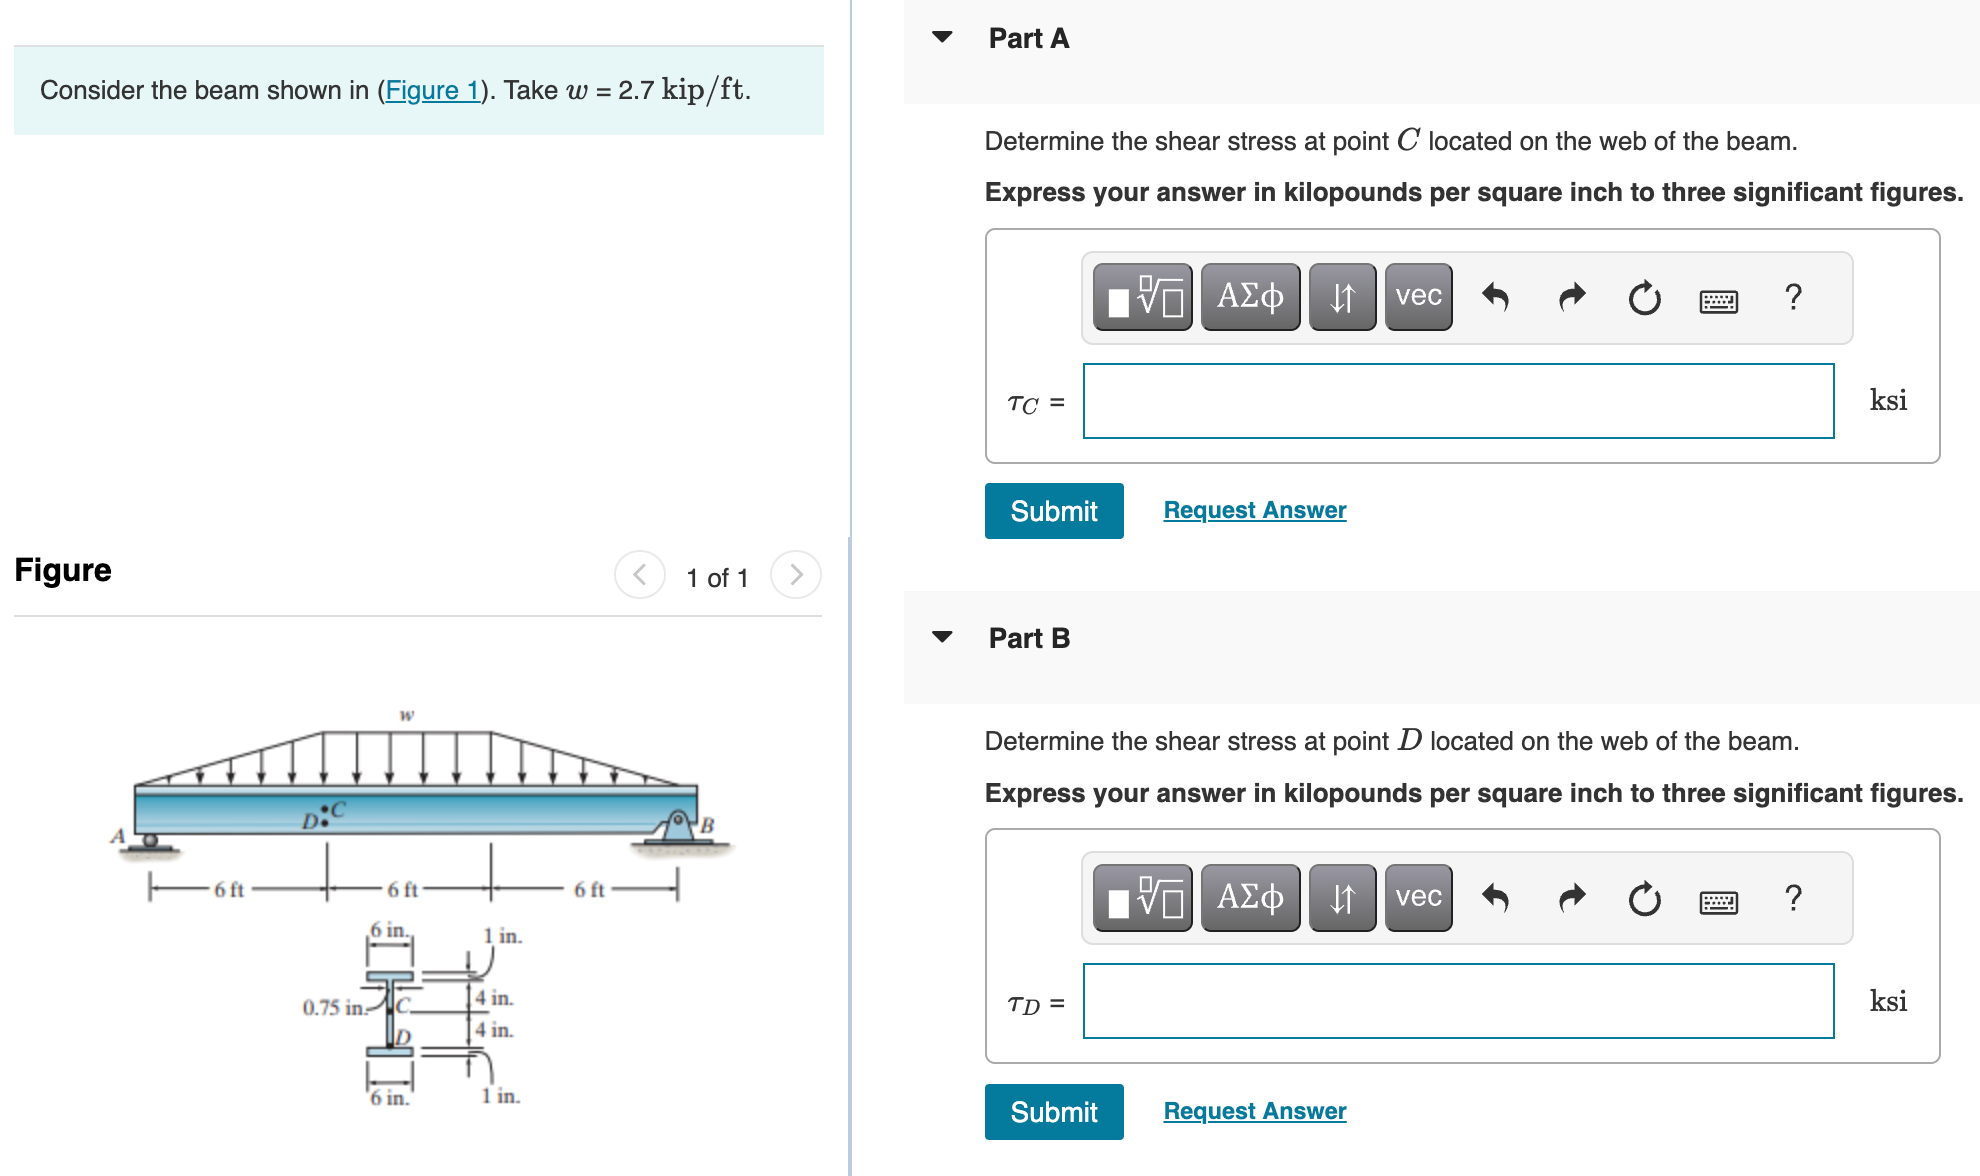
Task: Select the ΑΣφ symbols icon in Part B
Action: tap(1249, 897)
